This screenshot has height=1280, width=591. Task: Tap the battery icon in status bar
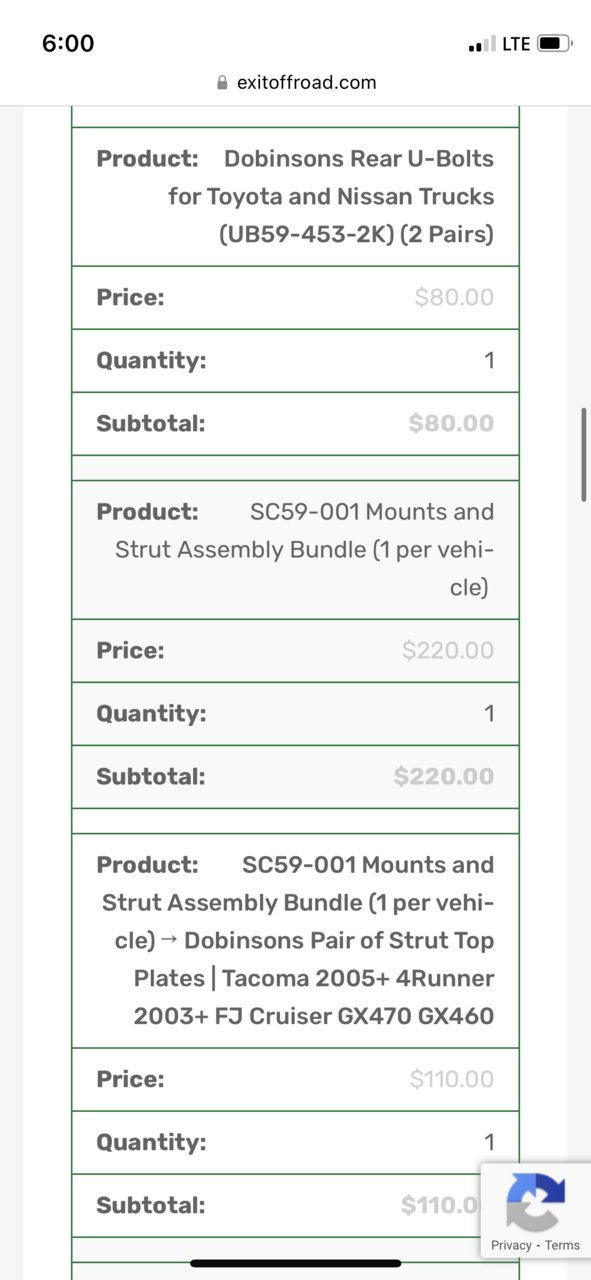[x=554, y=44]
